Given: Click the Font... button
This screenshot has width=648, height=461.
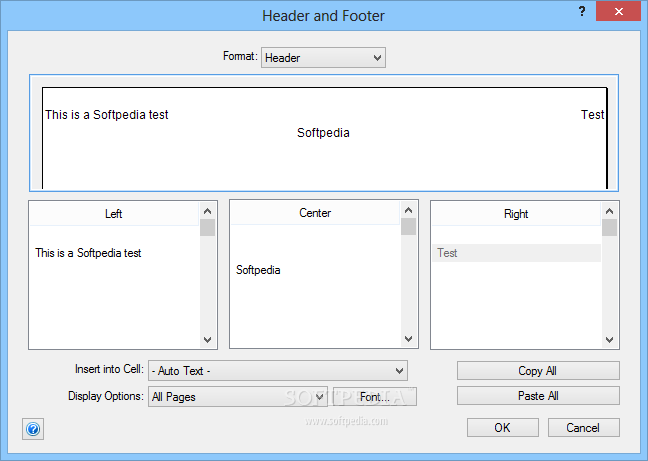Looking at the screenshot, I should (x=375, y=397).
